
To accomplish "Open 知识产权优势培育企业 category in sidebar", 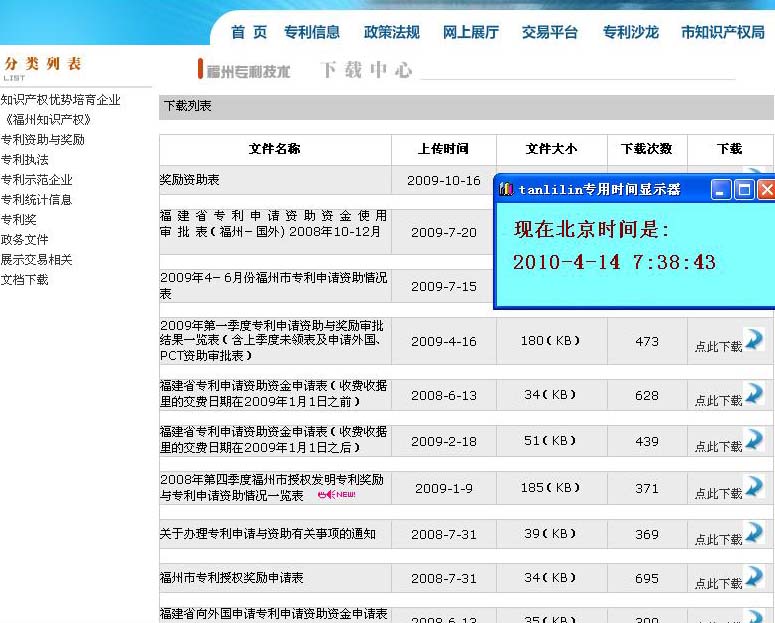I will pos(61,100).
